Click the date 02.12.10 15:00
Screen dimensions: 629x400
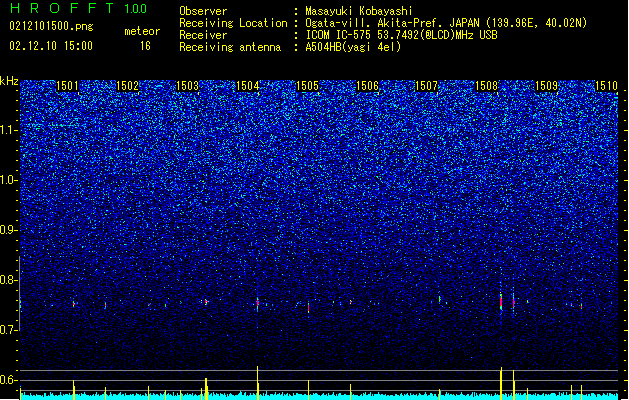[51, 46]
